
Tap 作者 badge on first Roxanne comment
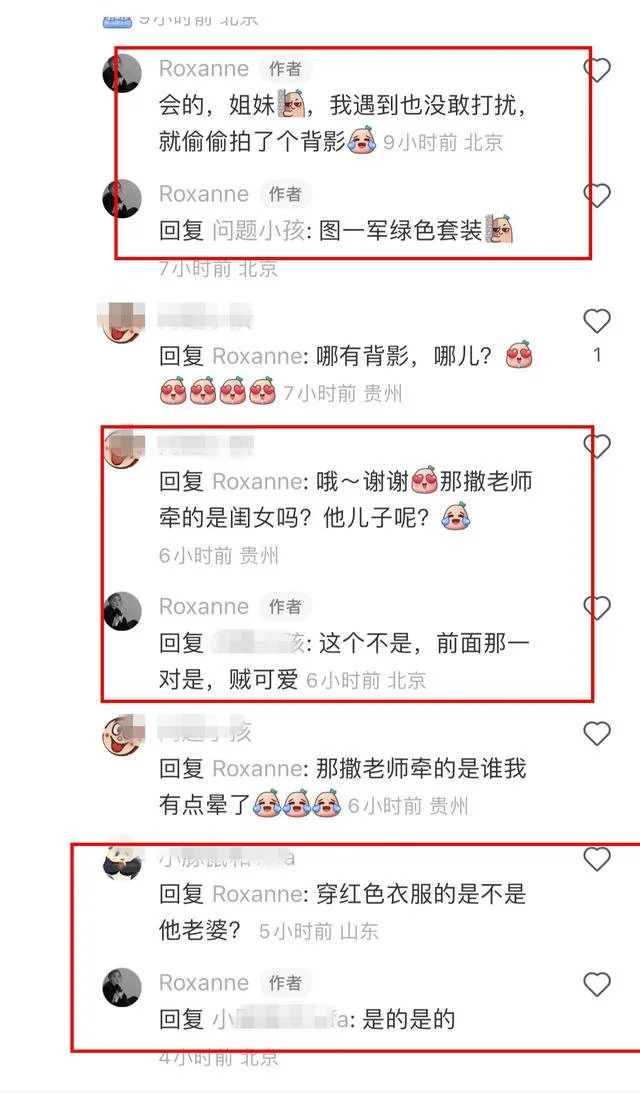pos(285,69)
